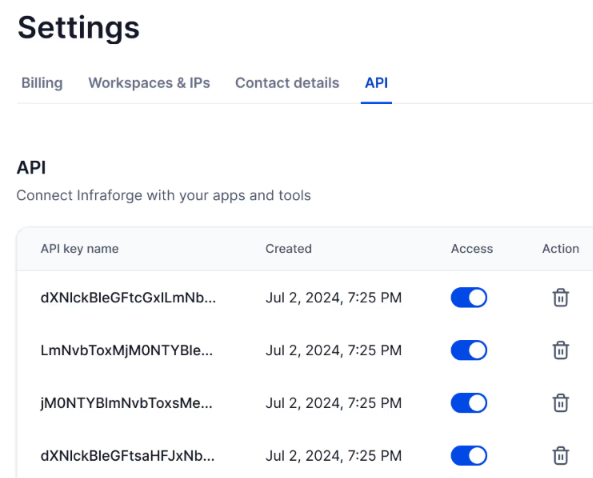Viewport: 593px width, 478px height.
Task: Click the Action column header
Action: pyautogui.click(x=560, y=249)
